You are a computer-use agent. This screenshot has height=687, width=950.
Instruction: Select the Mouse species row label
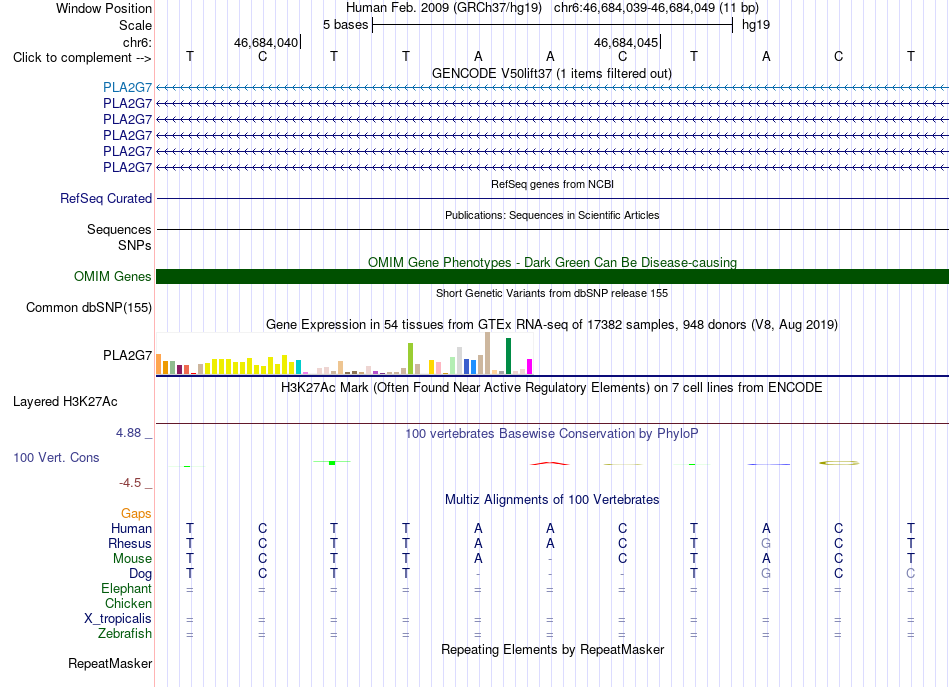click(x=132, y=559)
